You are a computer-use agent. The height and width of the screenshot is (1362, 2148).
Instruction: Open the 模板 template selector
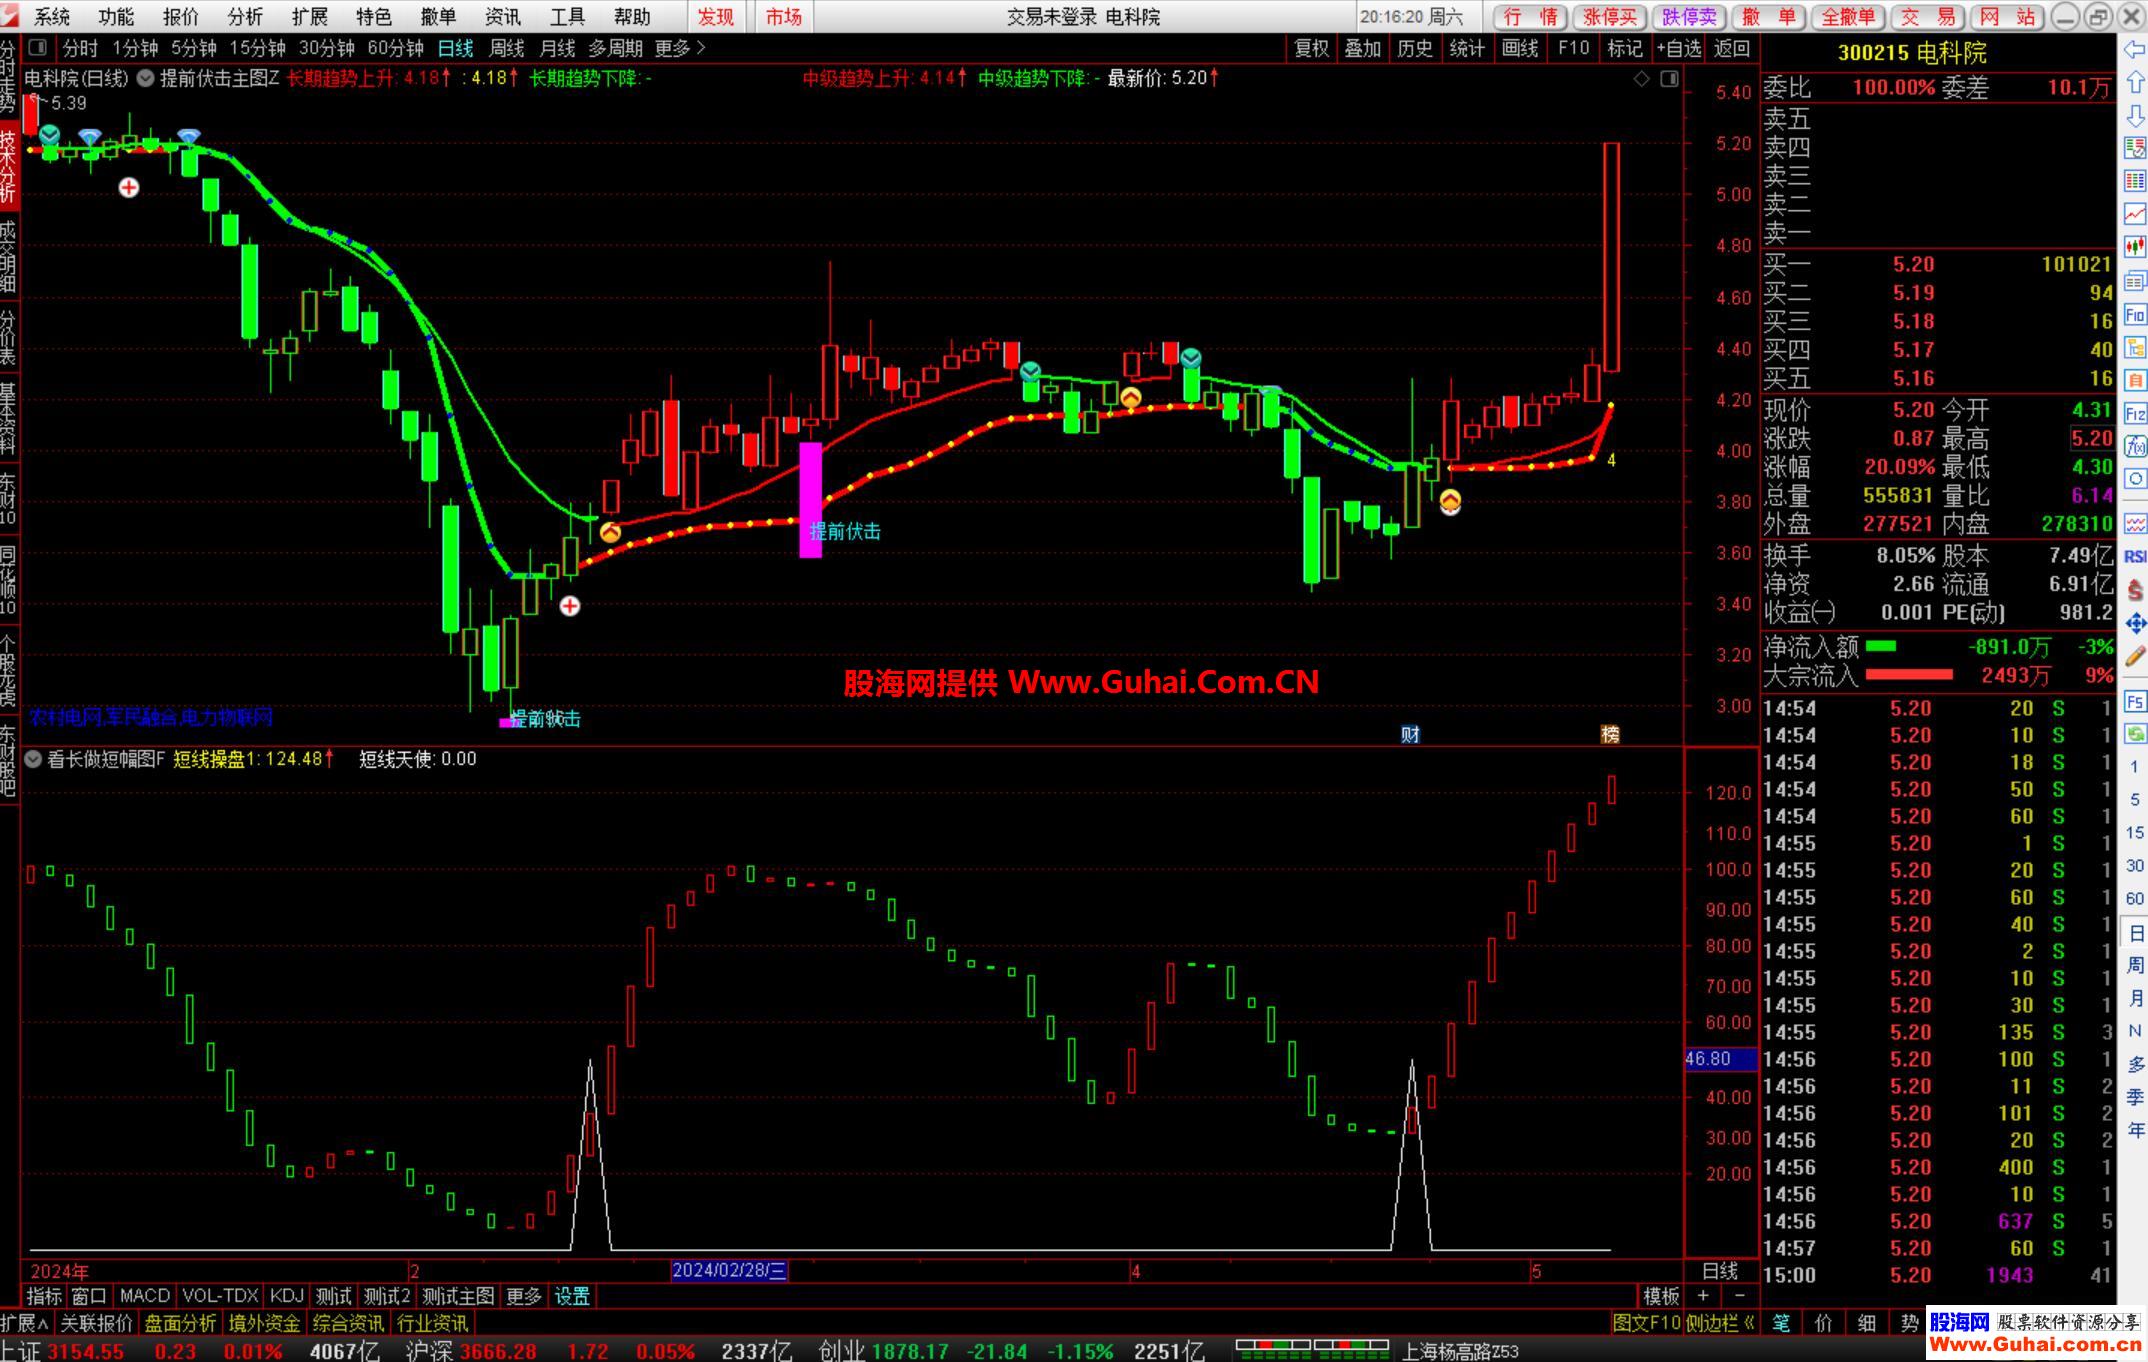point(1661,1297)
